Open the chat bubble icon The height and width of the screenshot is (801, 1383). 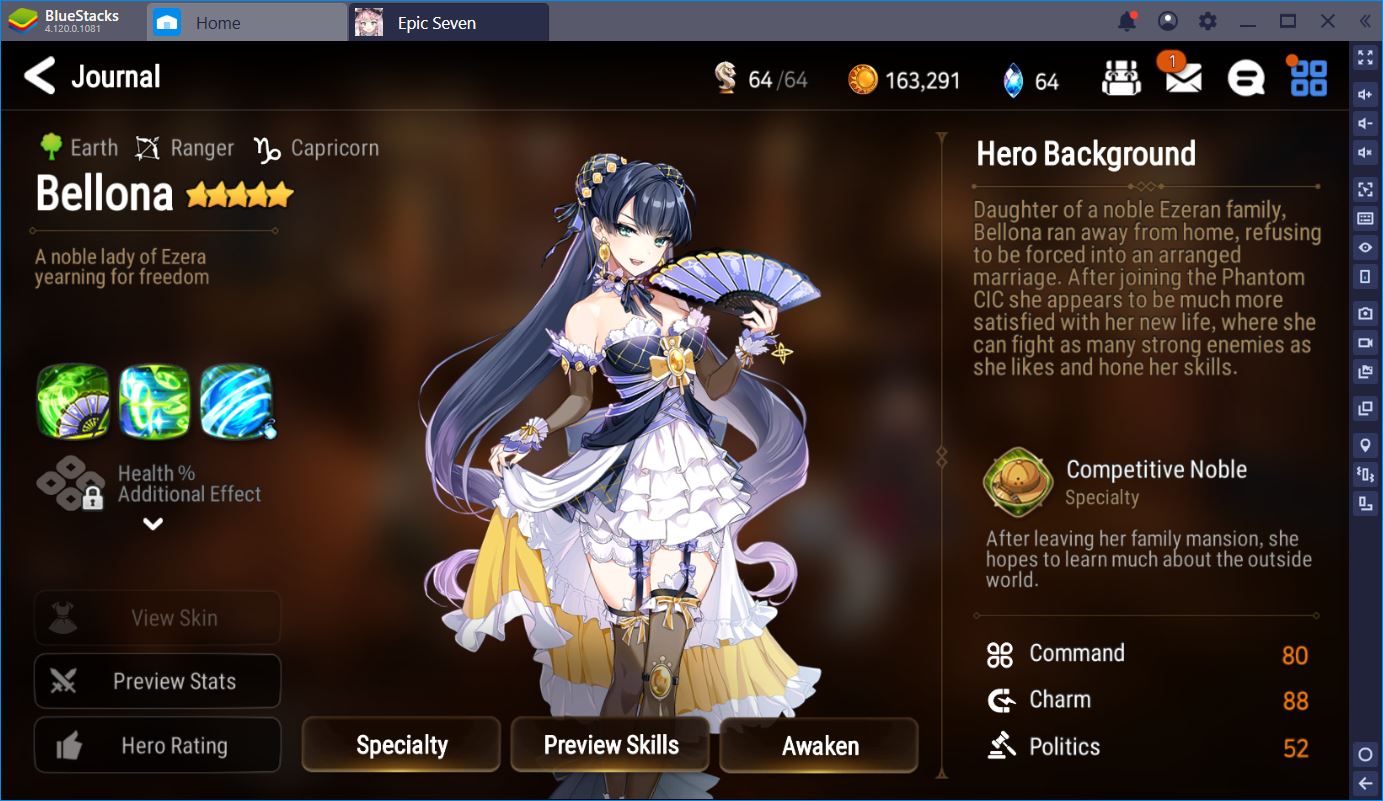coord(1245,78)
